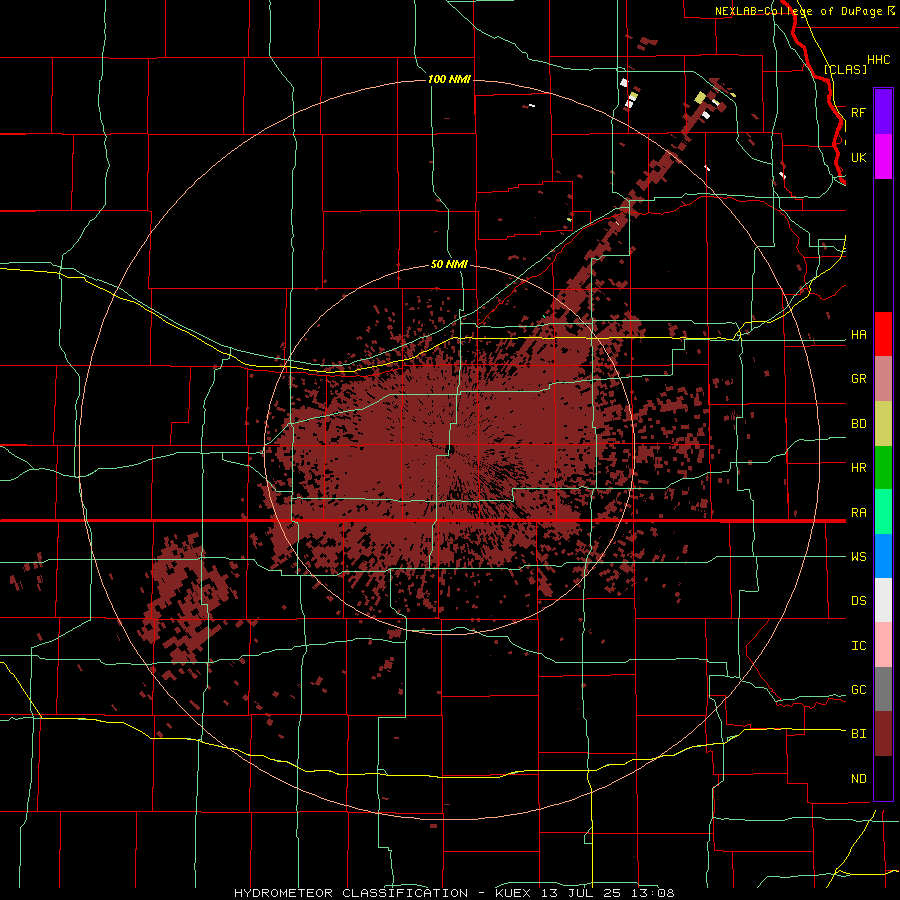Click the HR legend label
Screen dimensions: 900x900
click(859, 468)
